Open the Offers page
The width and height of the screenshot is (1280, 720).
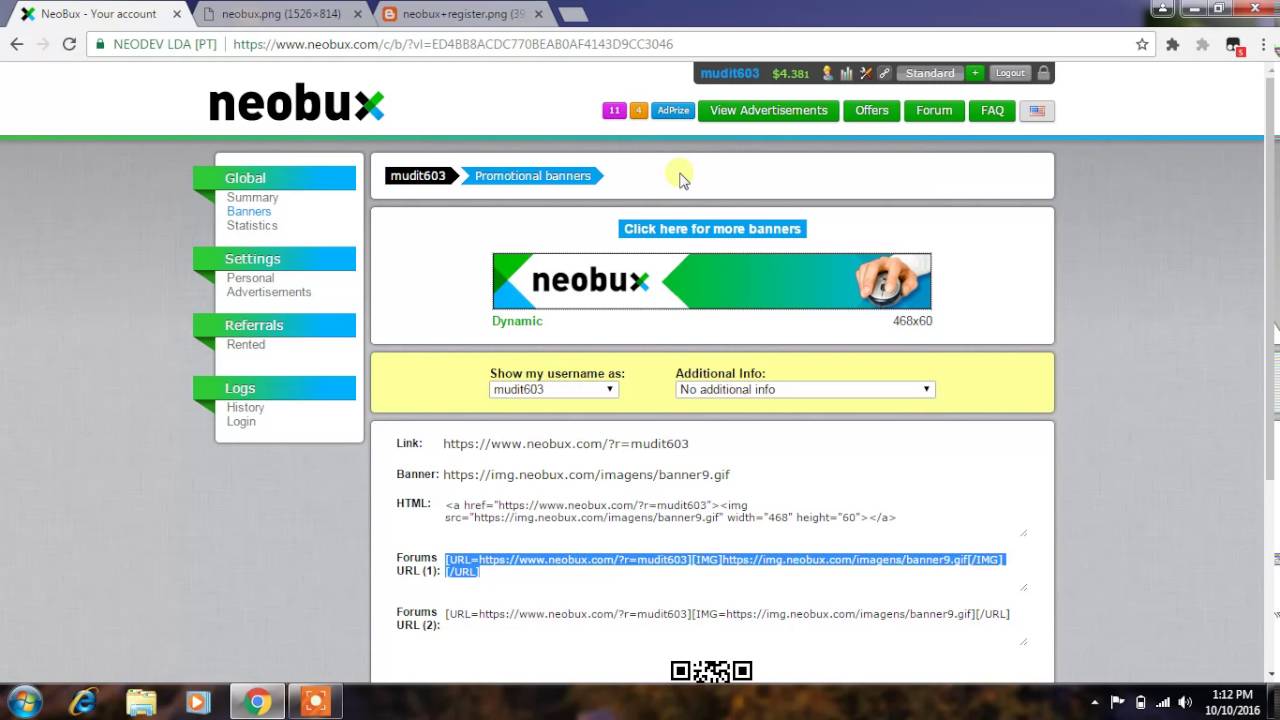point(871,110)
